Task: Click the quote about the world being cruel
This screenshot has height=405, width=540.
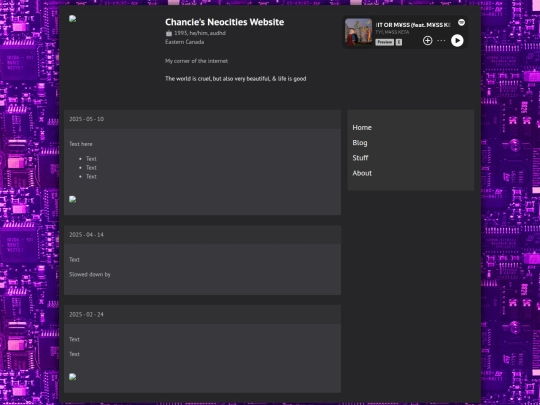Action: 236,79
